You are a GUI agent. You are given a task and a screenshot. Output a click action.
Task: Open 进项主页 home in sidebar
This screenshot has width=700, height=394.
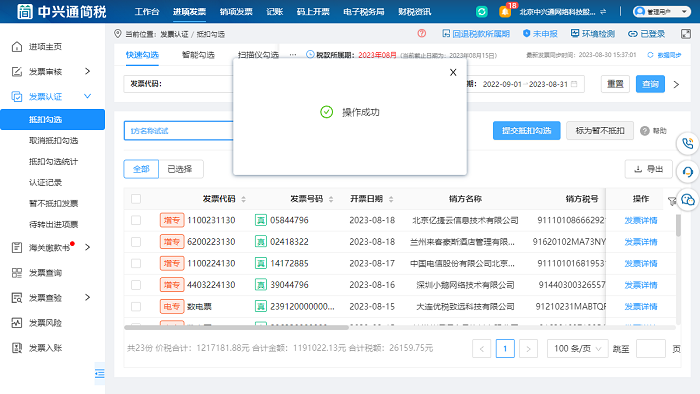45,46
